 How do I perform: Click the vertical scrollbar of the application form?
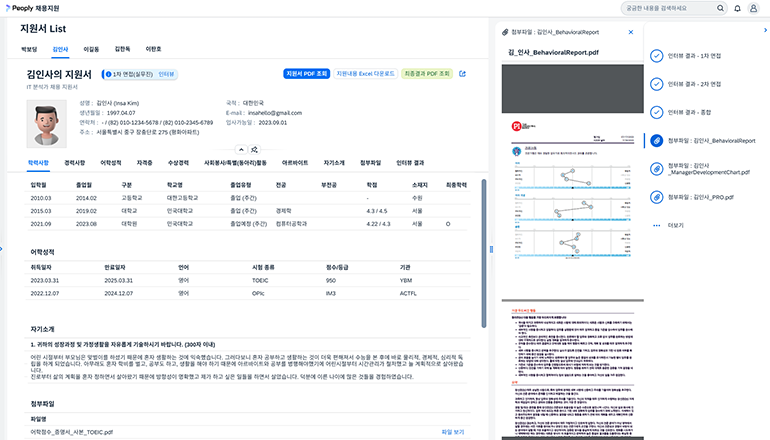(x=484, y=253)
